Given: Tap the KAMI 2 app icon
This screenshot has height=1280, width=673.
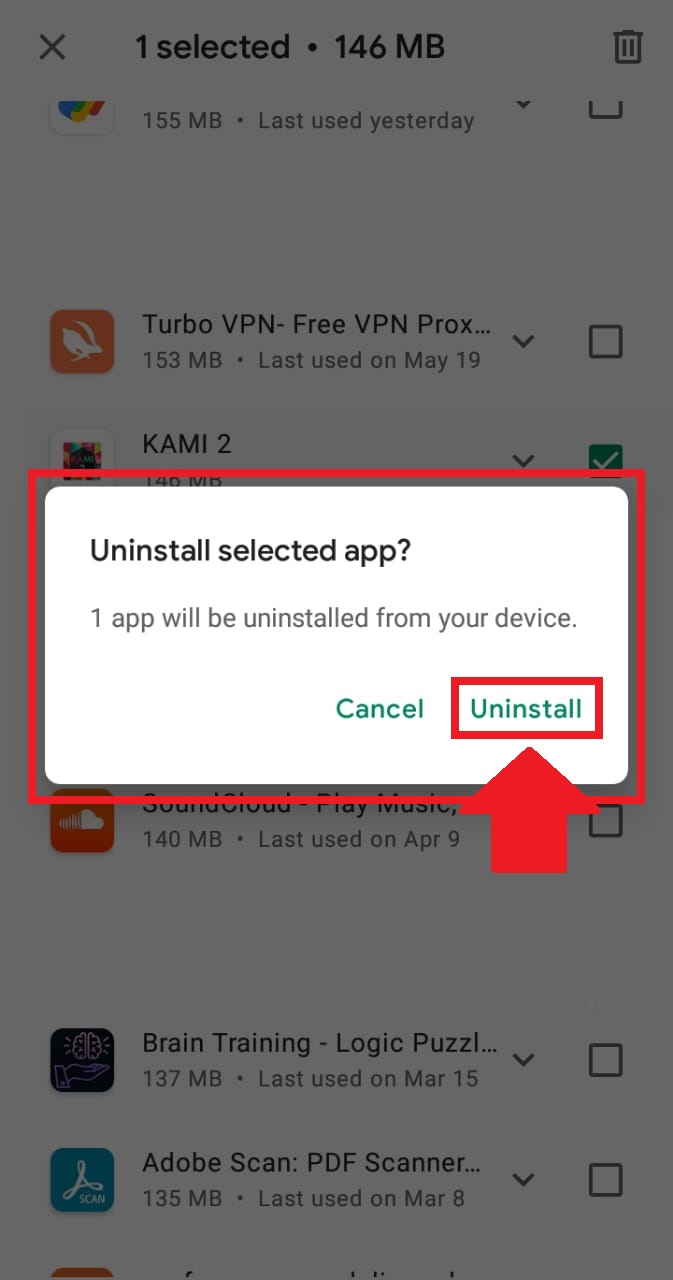Looking at the screenshot, I should click(82, 459).
